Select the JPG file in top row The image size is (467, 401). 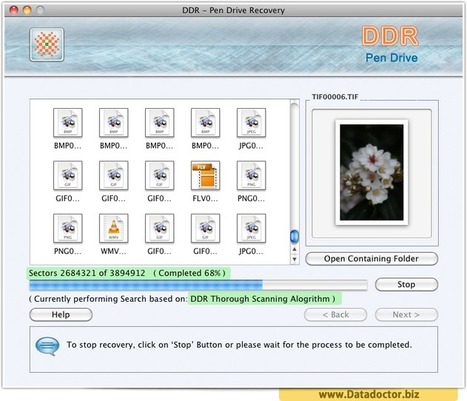[251, 123]
